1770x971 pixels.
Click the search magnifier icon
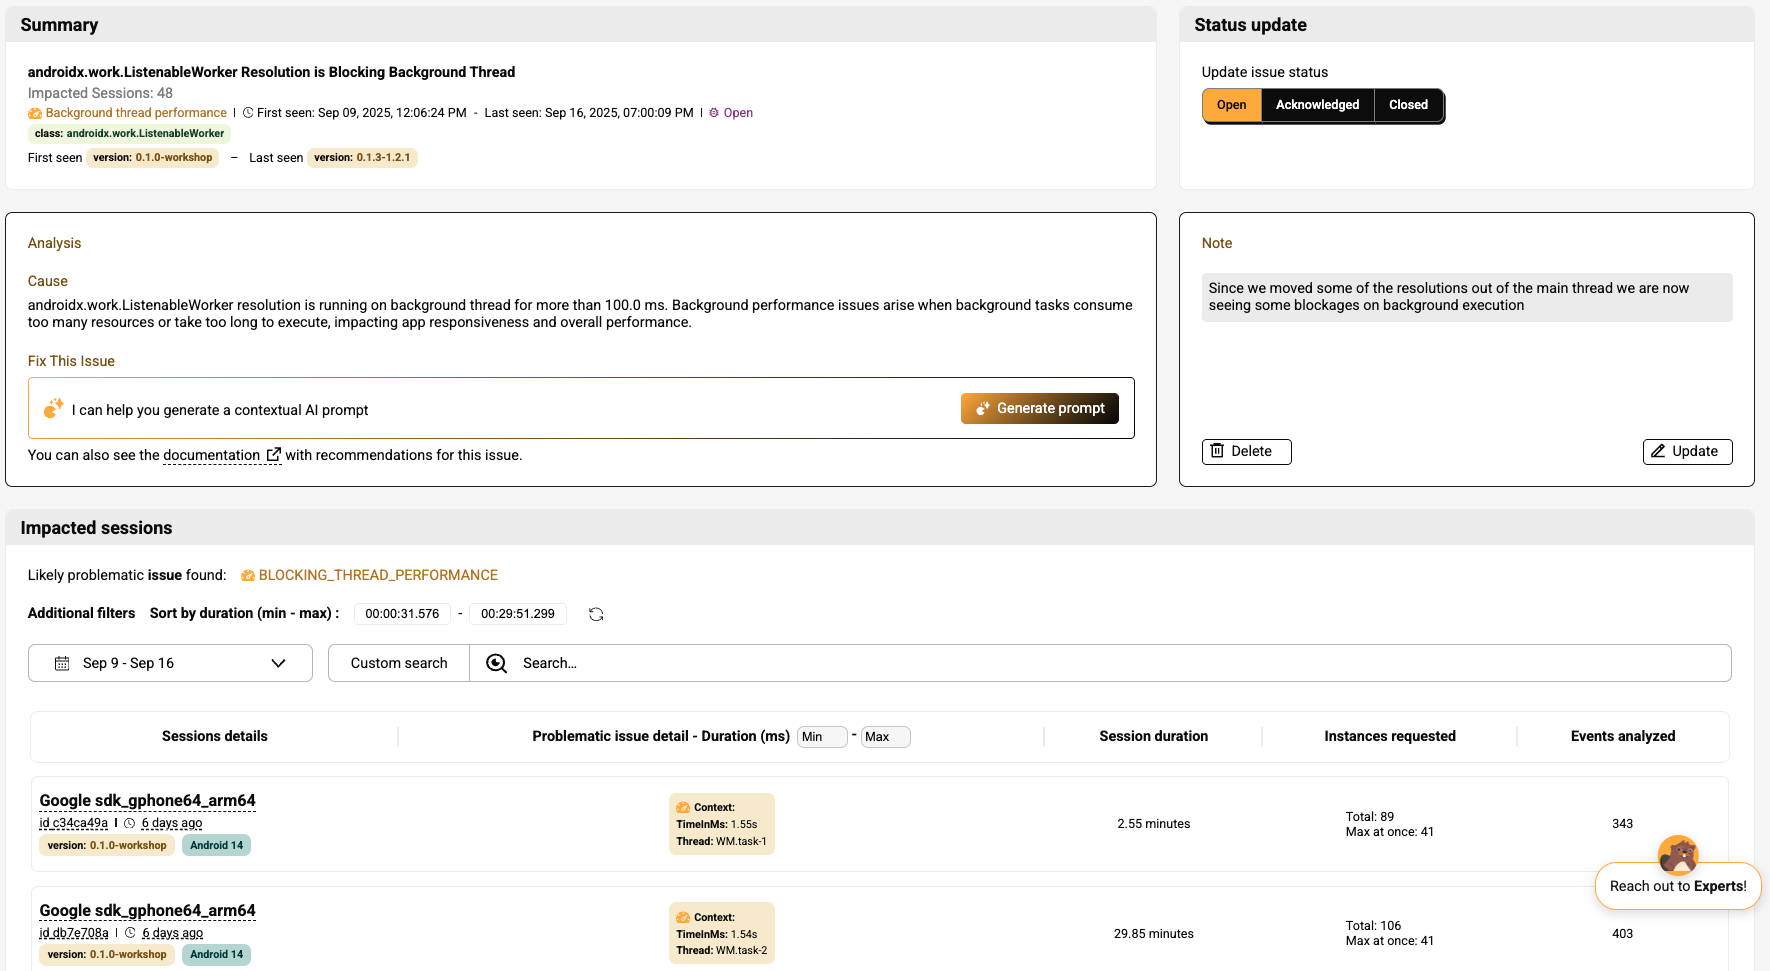point(496,663)
